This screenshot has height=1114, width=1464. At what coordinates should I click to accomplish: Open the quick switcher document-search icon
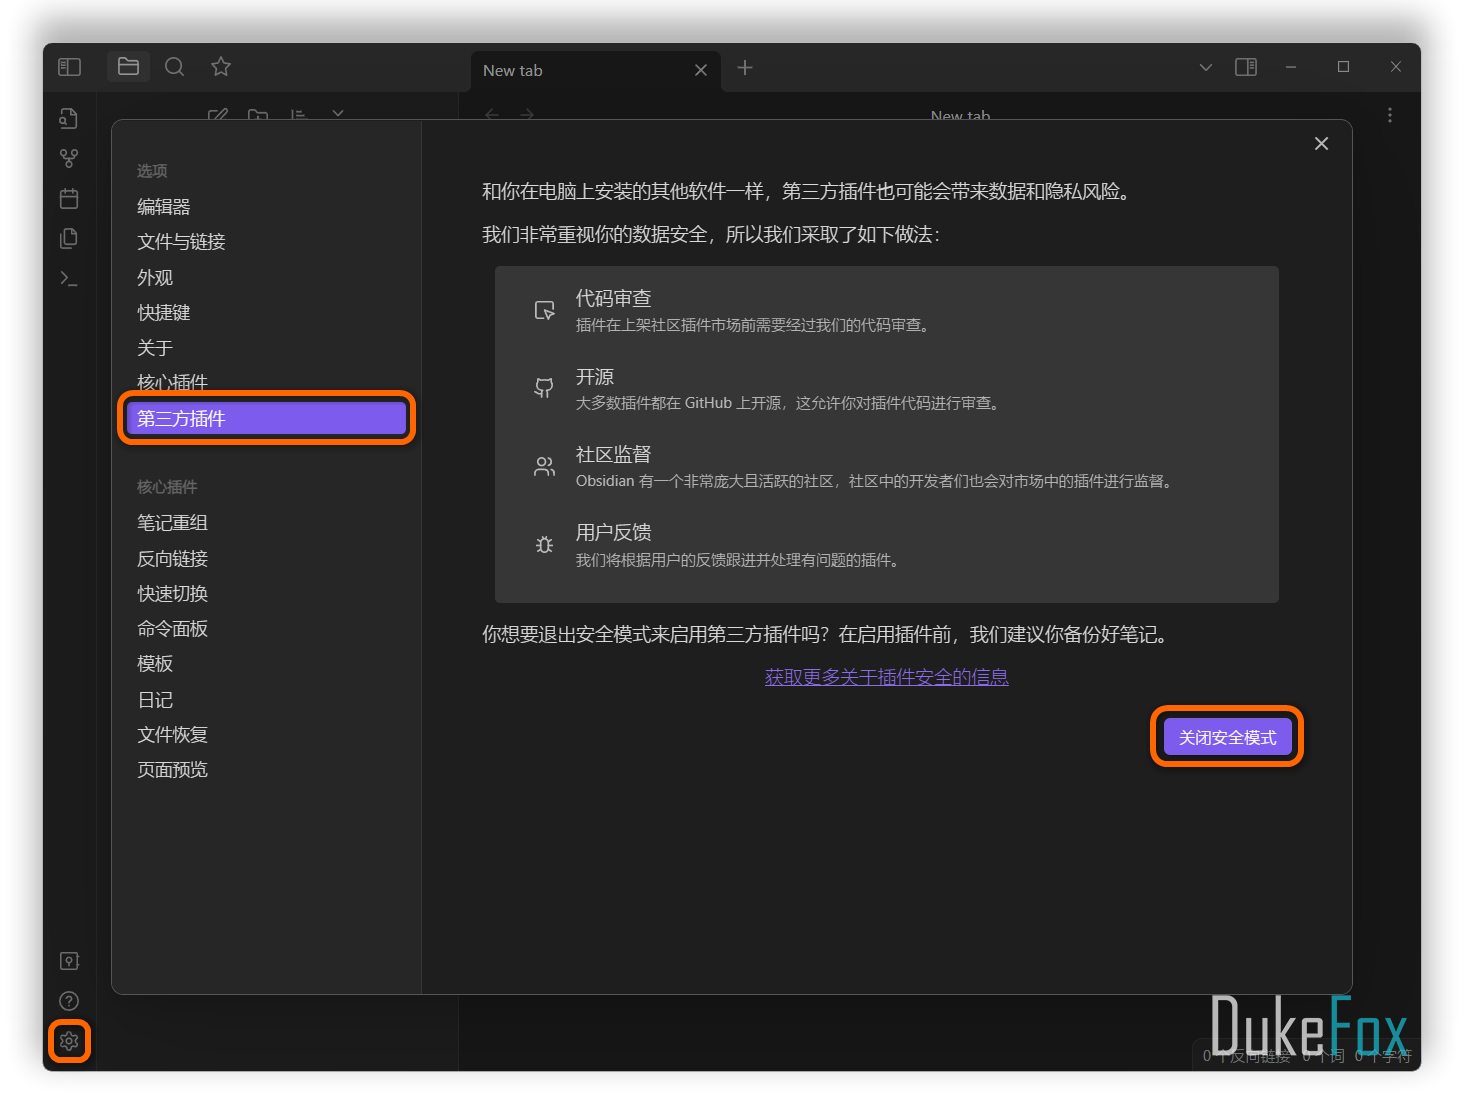pyautogui.click(x=69, y=117)
